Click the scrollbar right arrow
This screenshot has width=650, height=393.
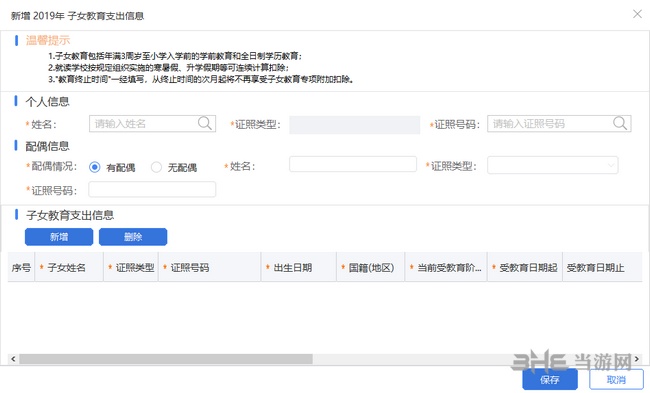click(x=637, y=359)
